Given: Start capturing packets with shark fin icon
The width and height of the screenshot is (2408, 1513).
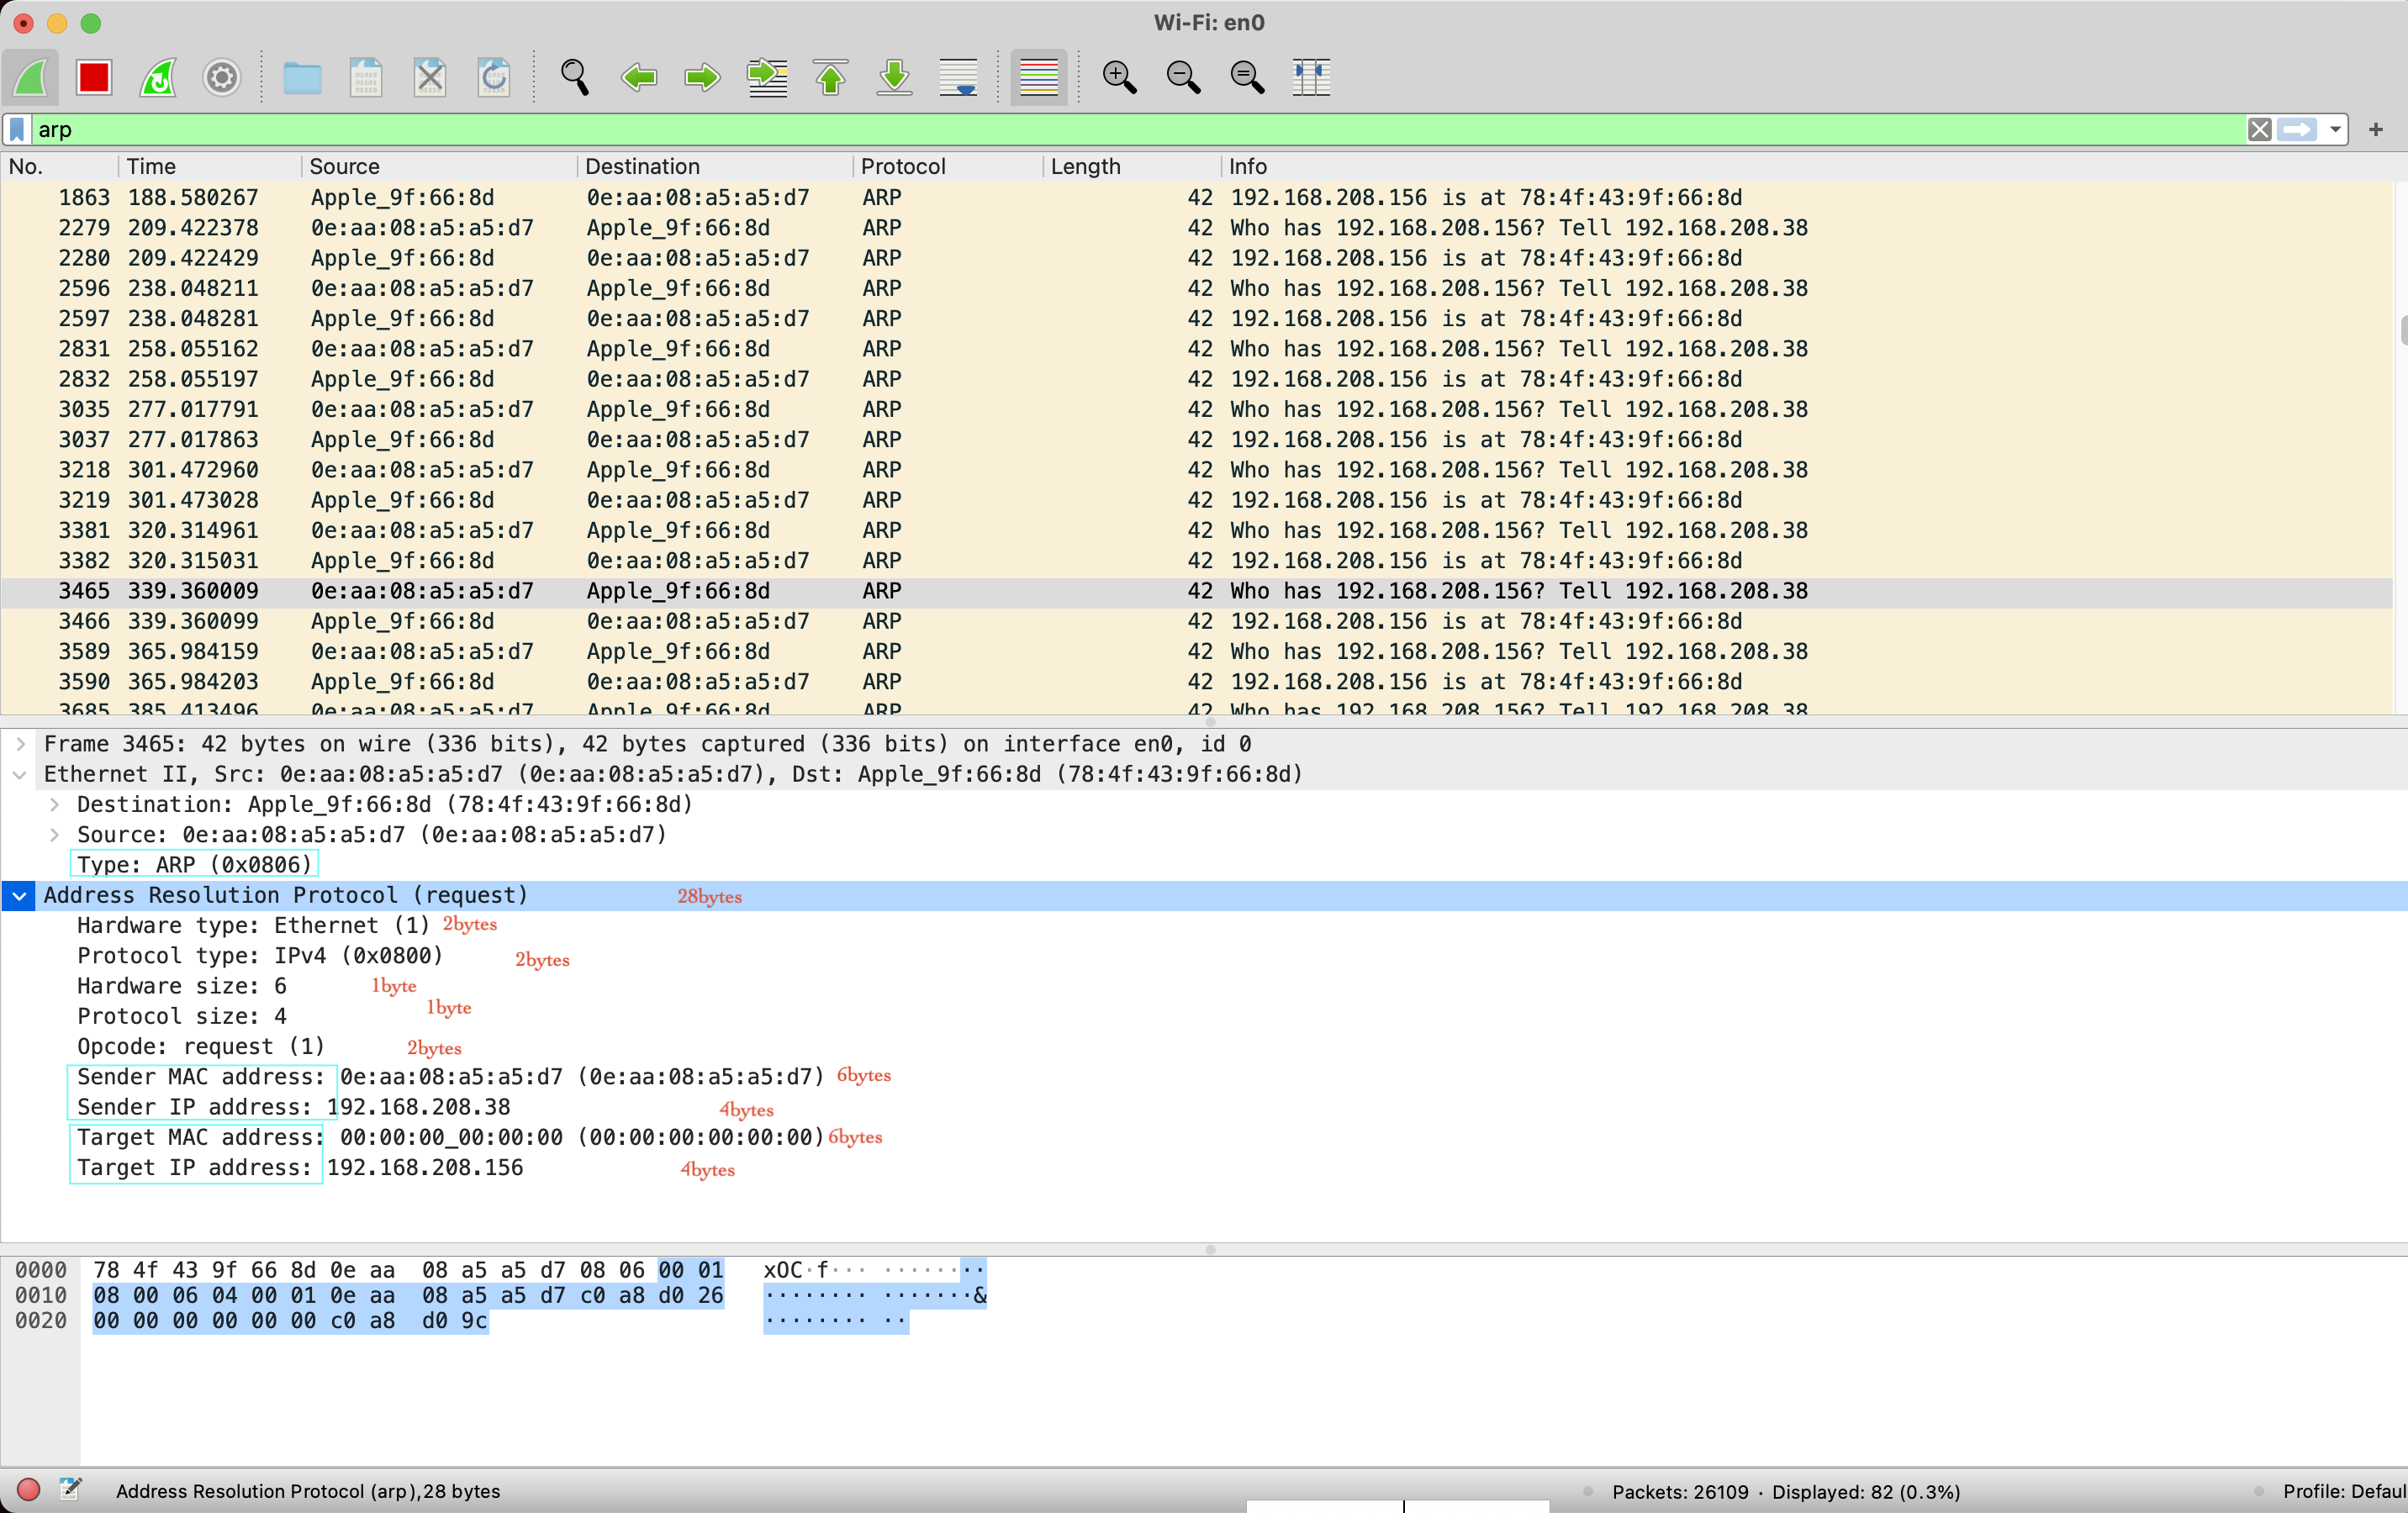Looking at the screenshot, I should (x=31, y=77).
